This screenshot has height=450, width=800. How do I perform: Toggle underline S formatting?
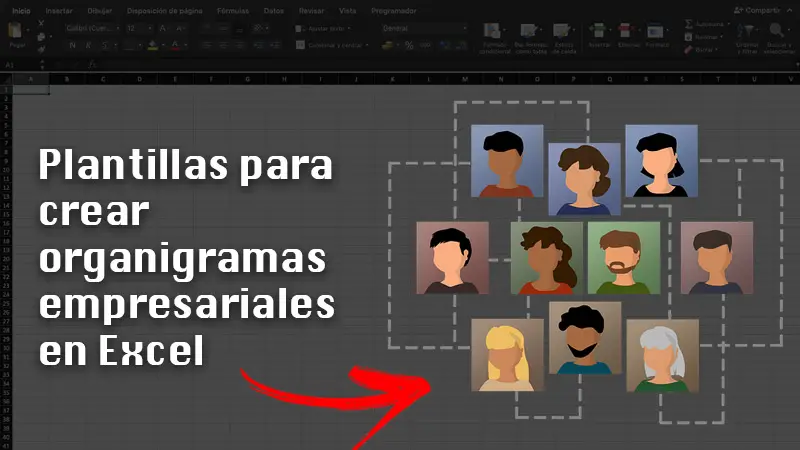pyautogui.click(x=105, y=45)
